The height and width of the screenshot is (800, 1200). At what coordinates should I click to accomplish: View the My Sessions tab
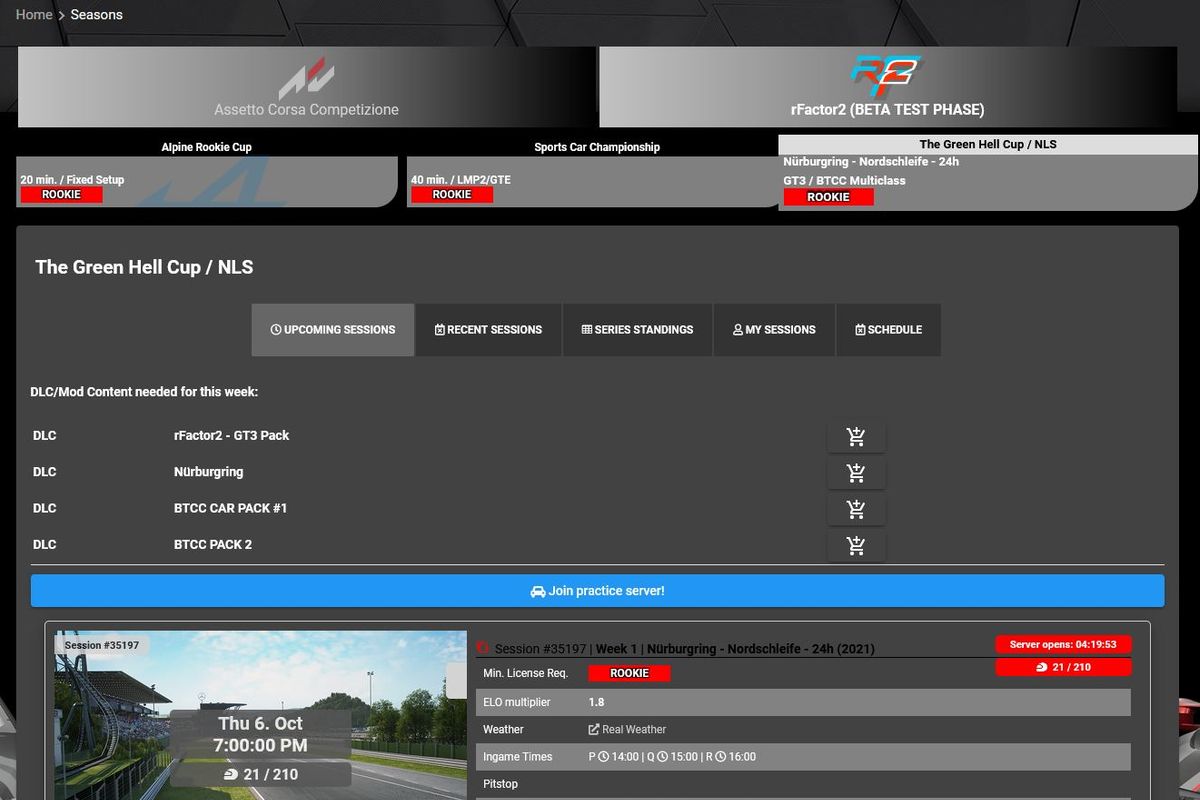pos(773,329)
